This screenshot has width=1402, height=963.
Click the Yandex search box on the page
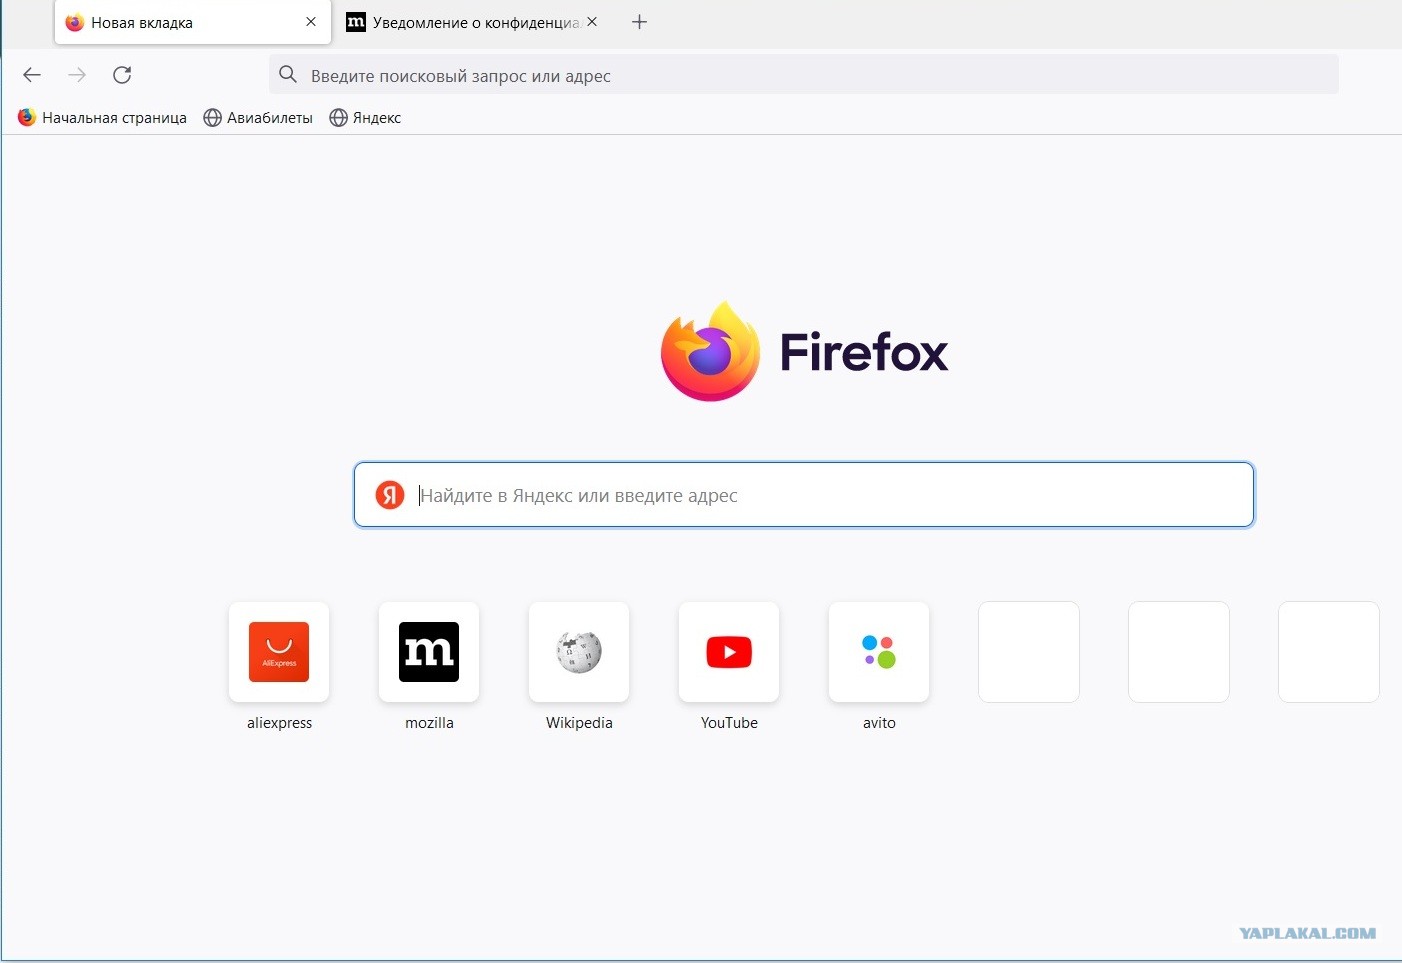[804, 495]
